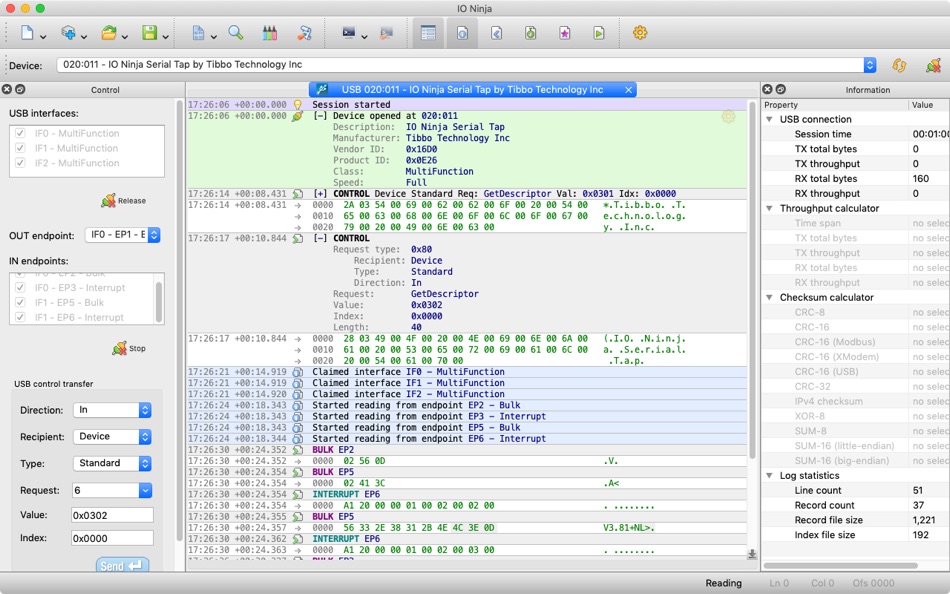Click the add plugin layer icon
The image size is (950, 594).
pyautogui.click(x=68, y=33)
